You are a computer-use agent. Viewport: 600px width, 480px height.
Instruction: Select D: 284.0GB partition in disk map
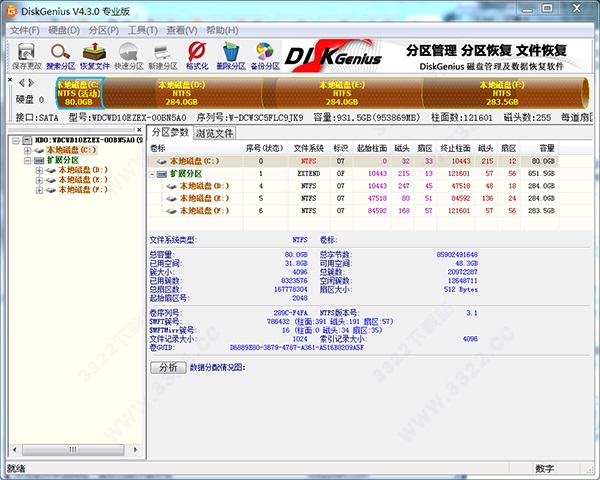pos(182,93)
